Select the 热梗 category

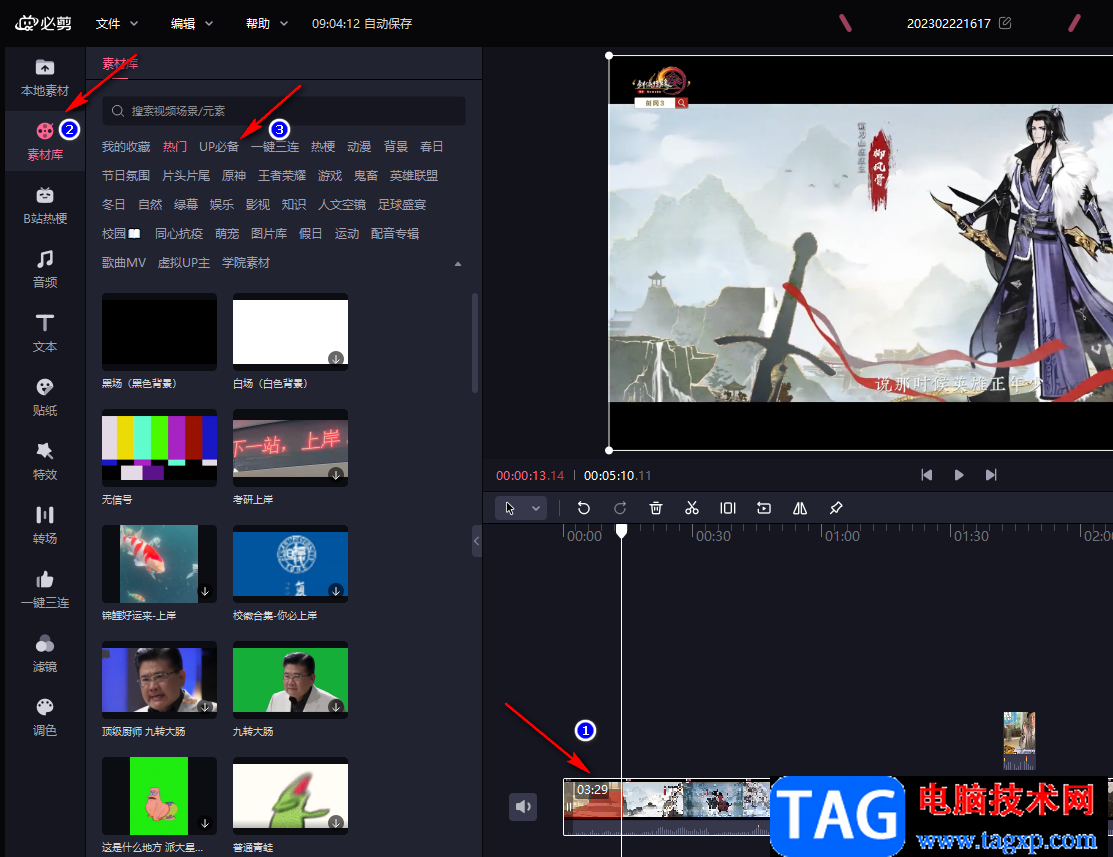[x=323, y=146]
